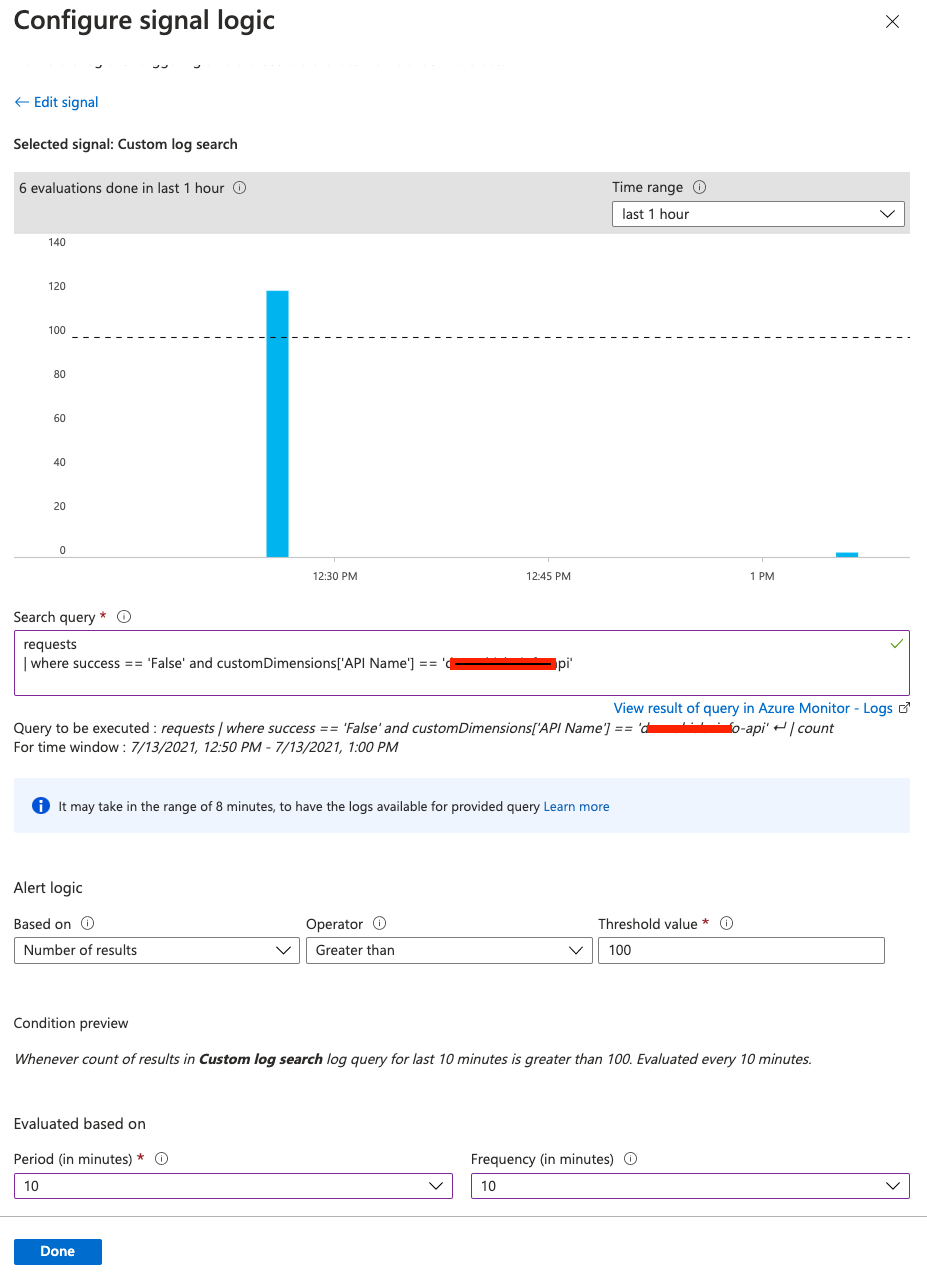Close the Configure signal logic panel
Viewport: 927px width, 1280px height.
coord(892,22)
